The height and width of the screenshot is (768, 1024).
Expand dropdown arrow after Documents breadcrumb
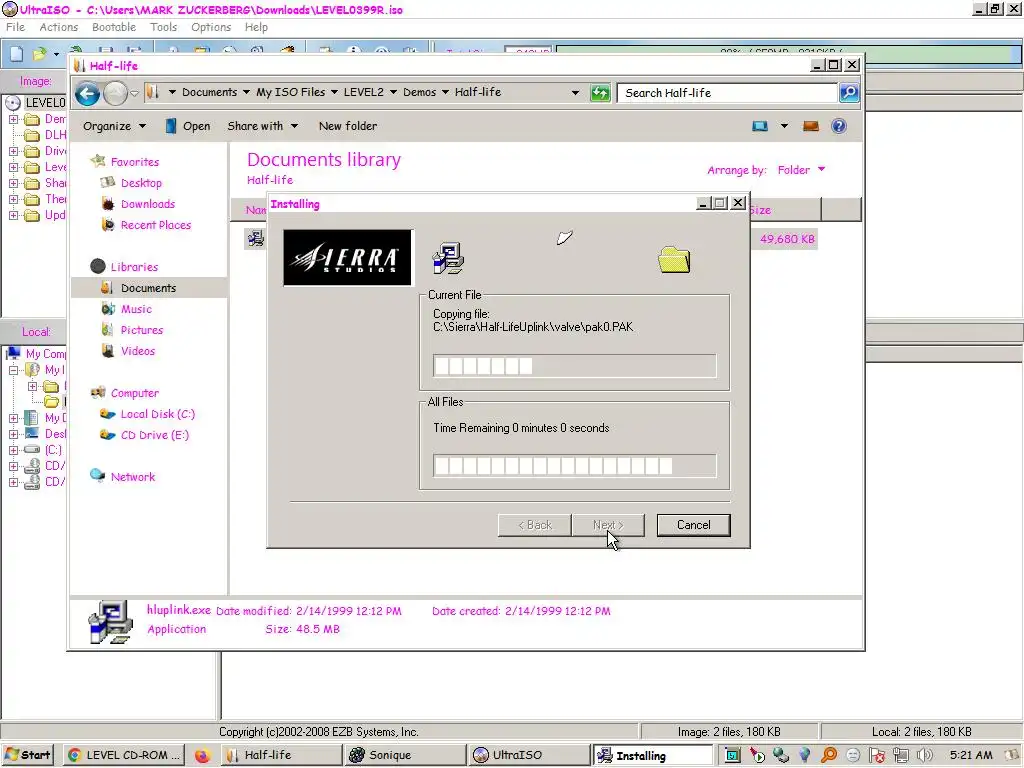246,92
